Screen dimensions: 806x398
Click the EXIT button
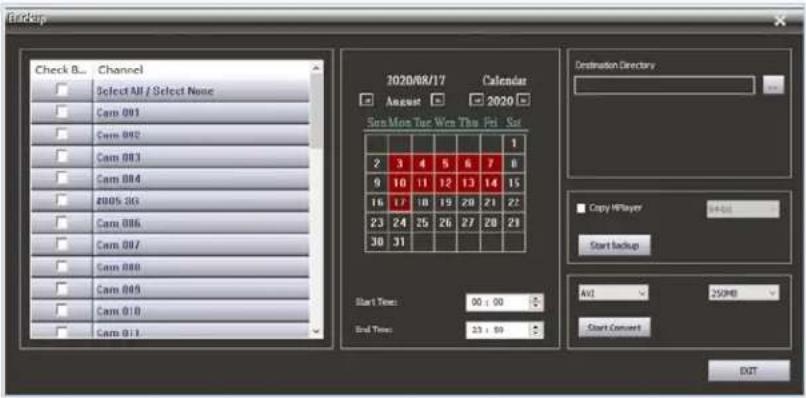(x=748, y=371)
